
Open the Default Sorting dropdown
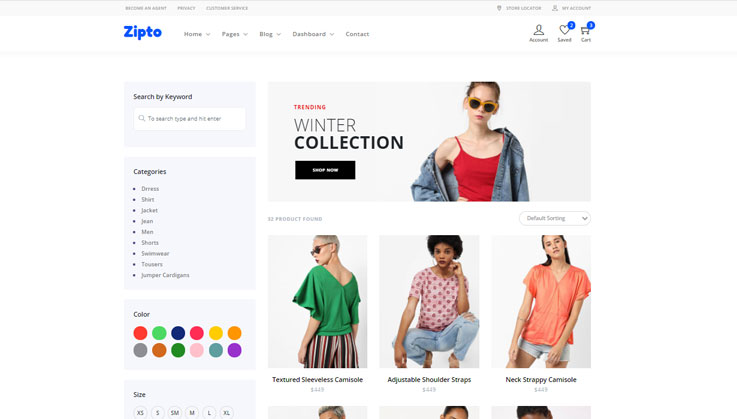[554, 218]
